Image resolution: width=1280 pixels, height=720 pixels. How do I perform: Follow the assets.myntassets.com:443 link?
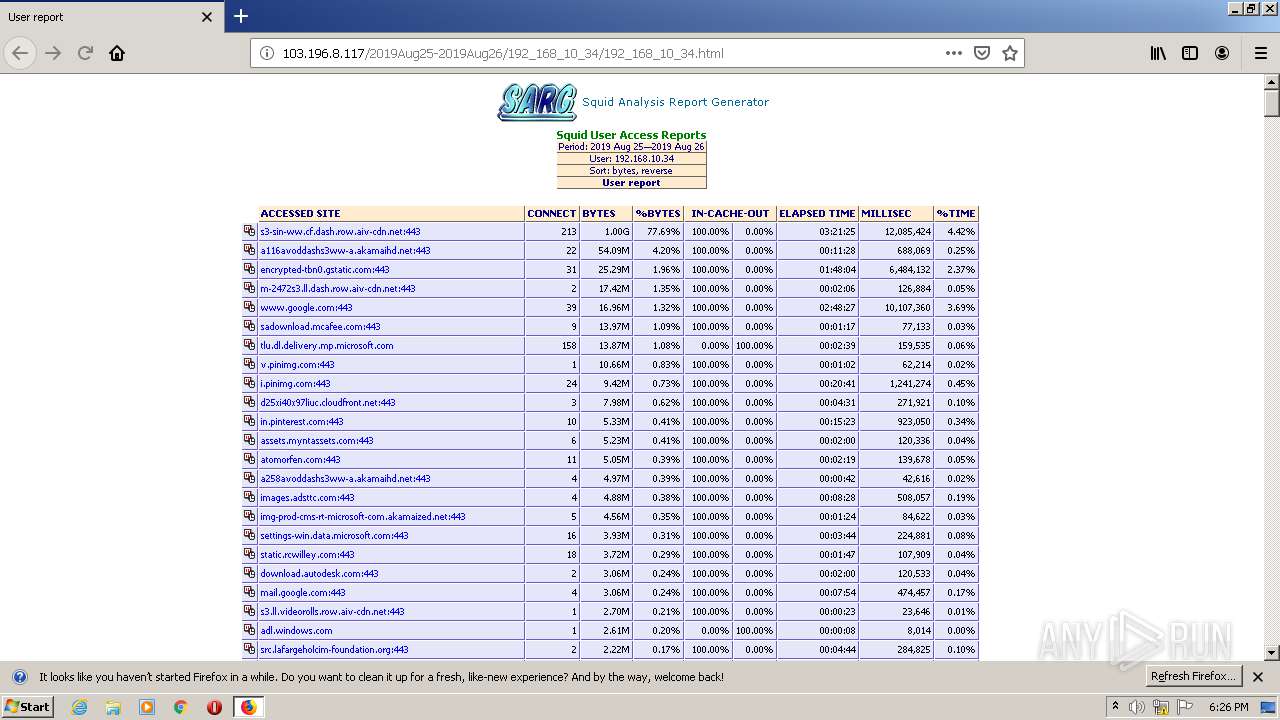pyautogui.click(x=317, y=441)
